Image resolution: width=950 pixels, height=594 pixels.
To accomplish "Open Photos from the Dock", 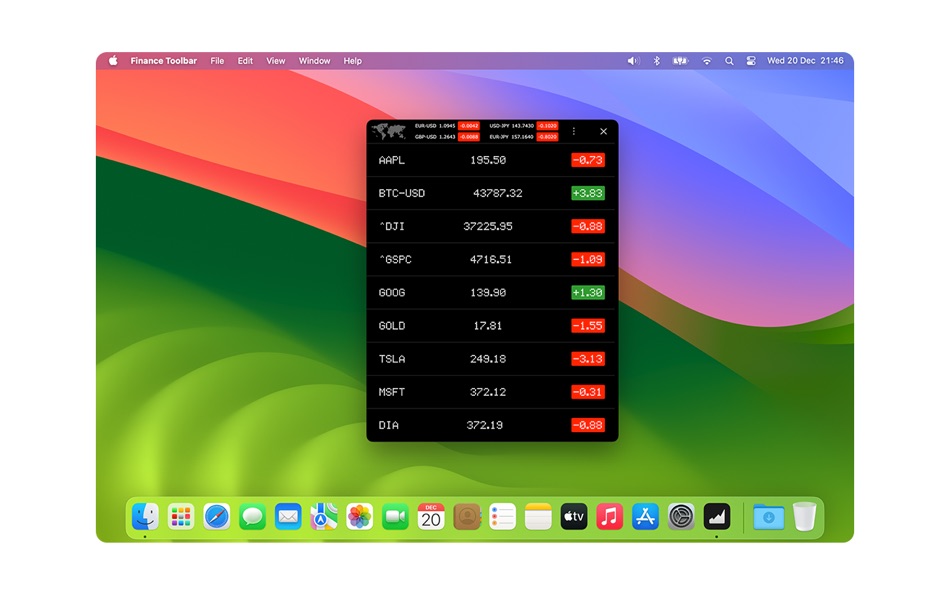I will click(x=360, y=517).
